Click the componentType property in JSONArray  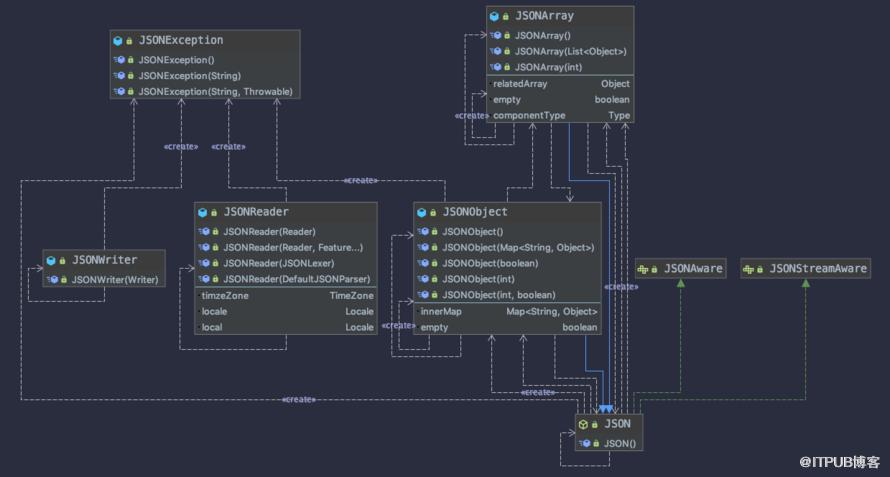[x=529, y=115]
